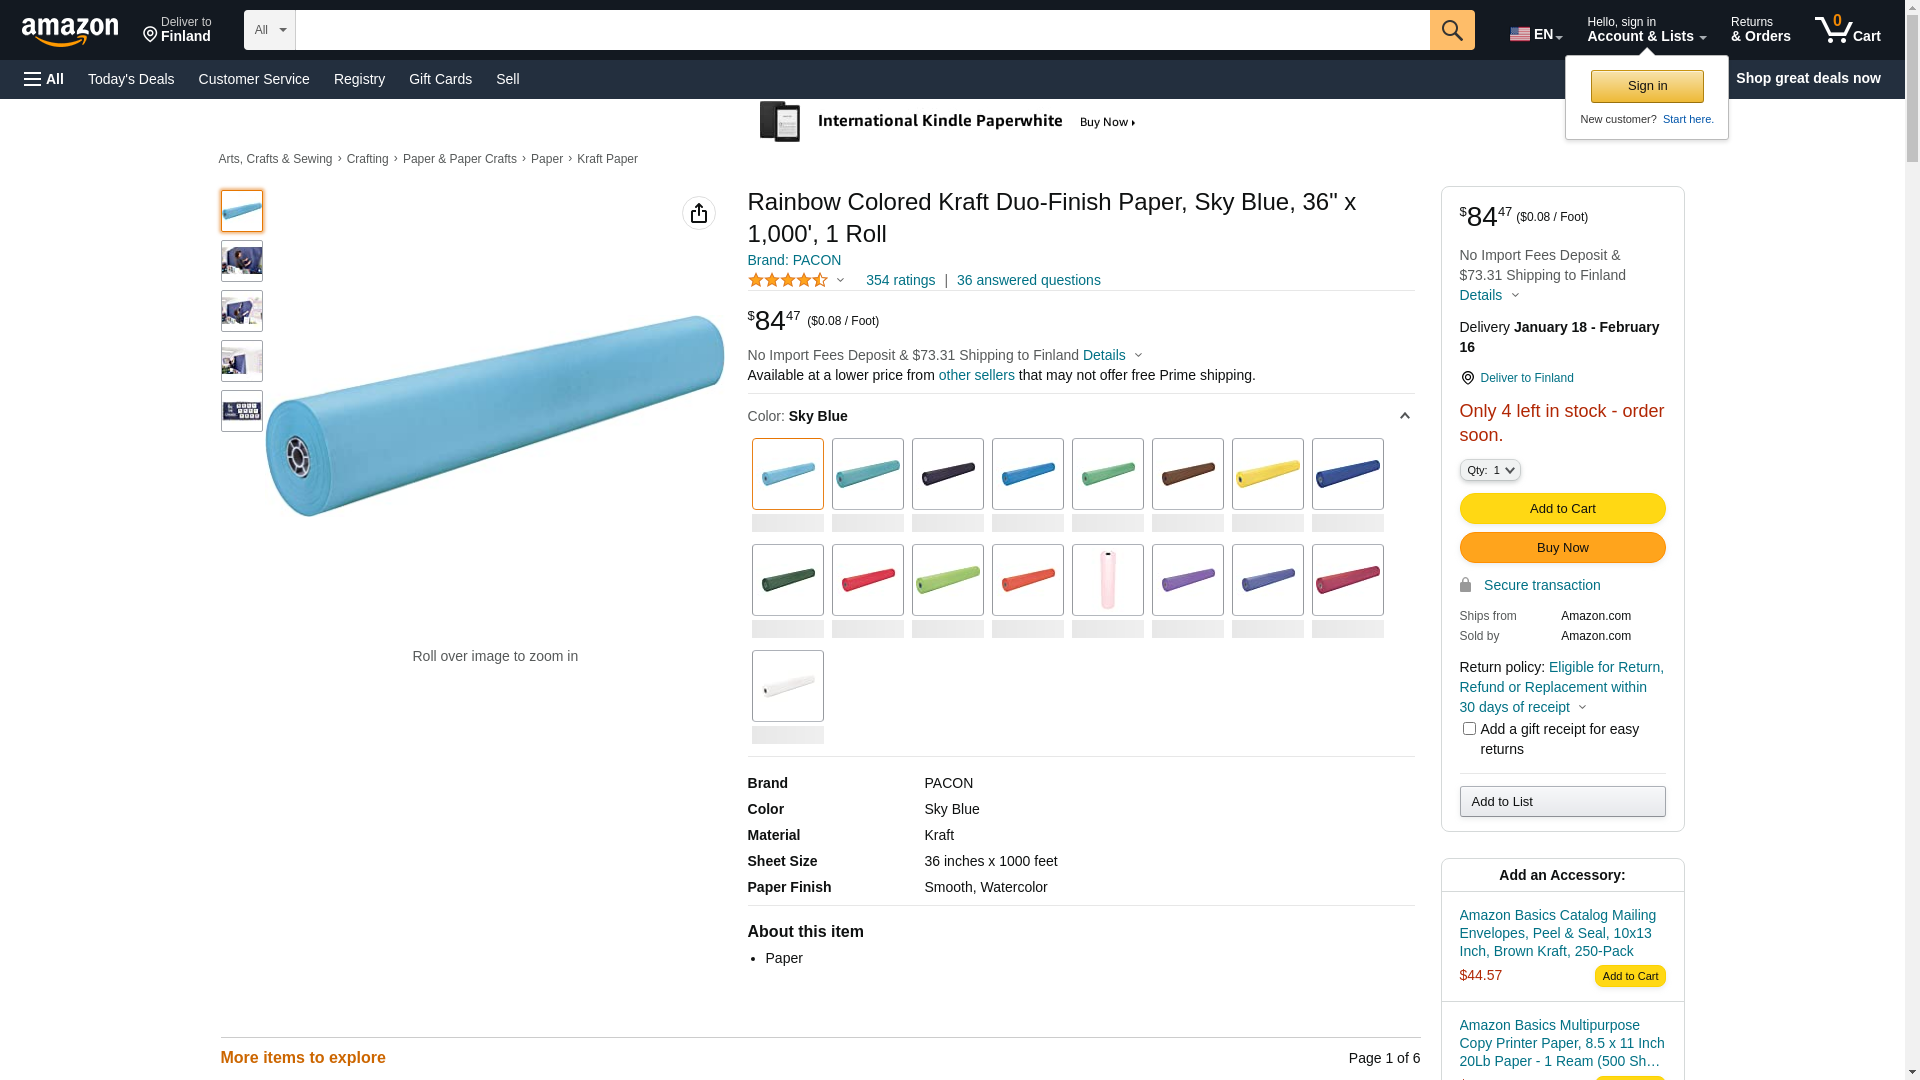Select the brown paper color swatch
The image size is (1920, 1080).
tap(1187, 474)
